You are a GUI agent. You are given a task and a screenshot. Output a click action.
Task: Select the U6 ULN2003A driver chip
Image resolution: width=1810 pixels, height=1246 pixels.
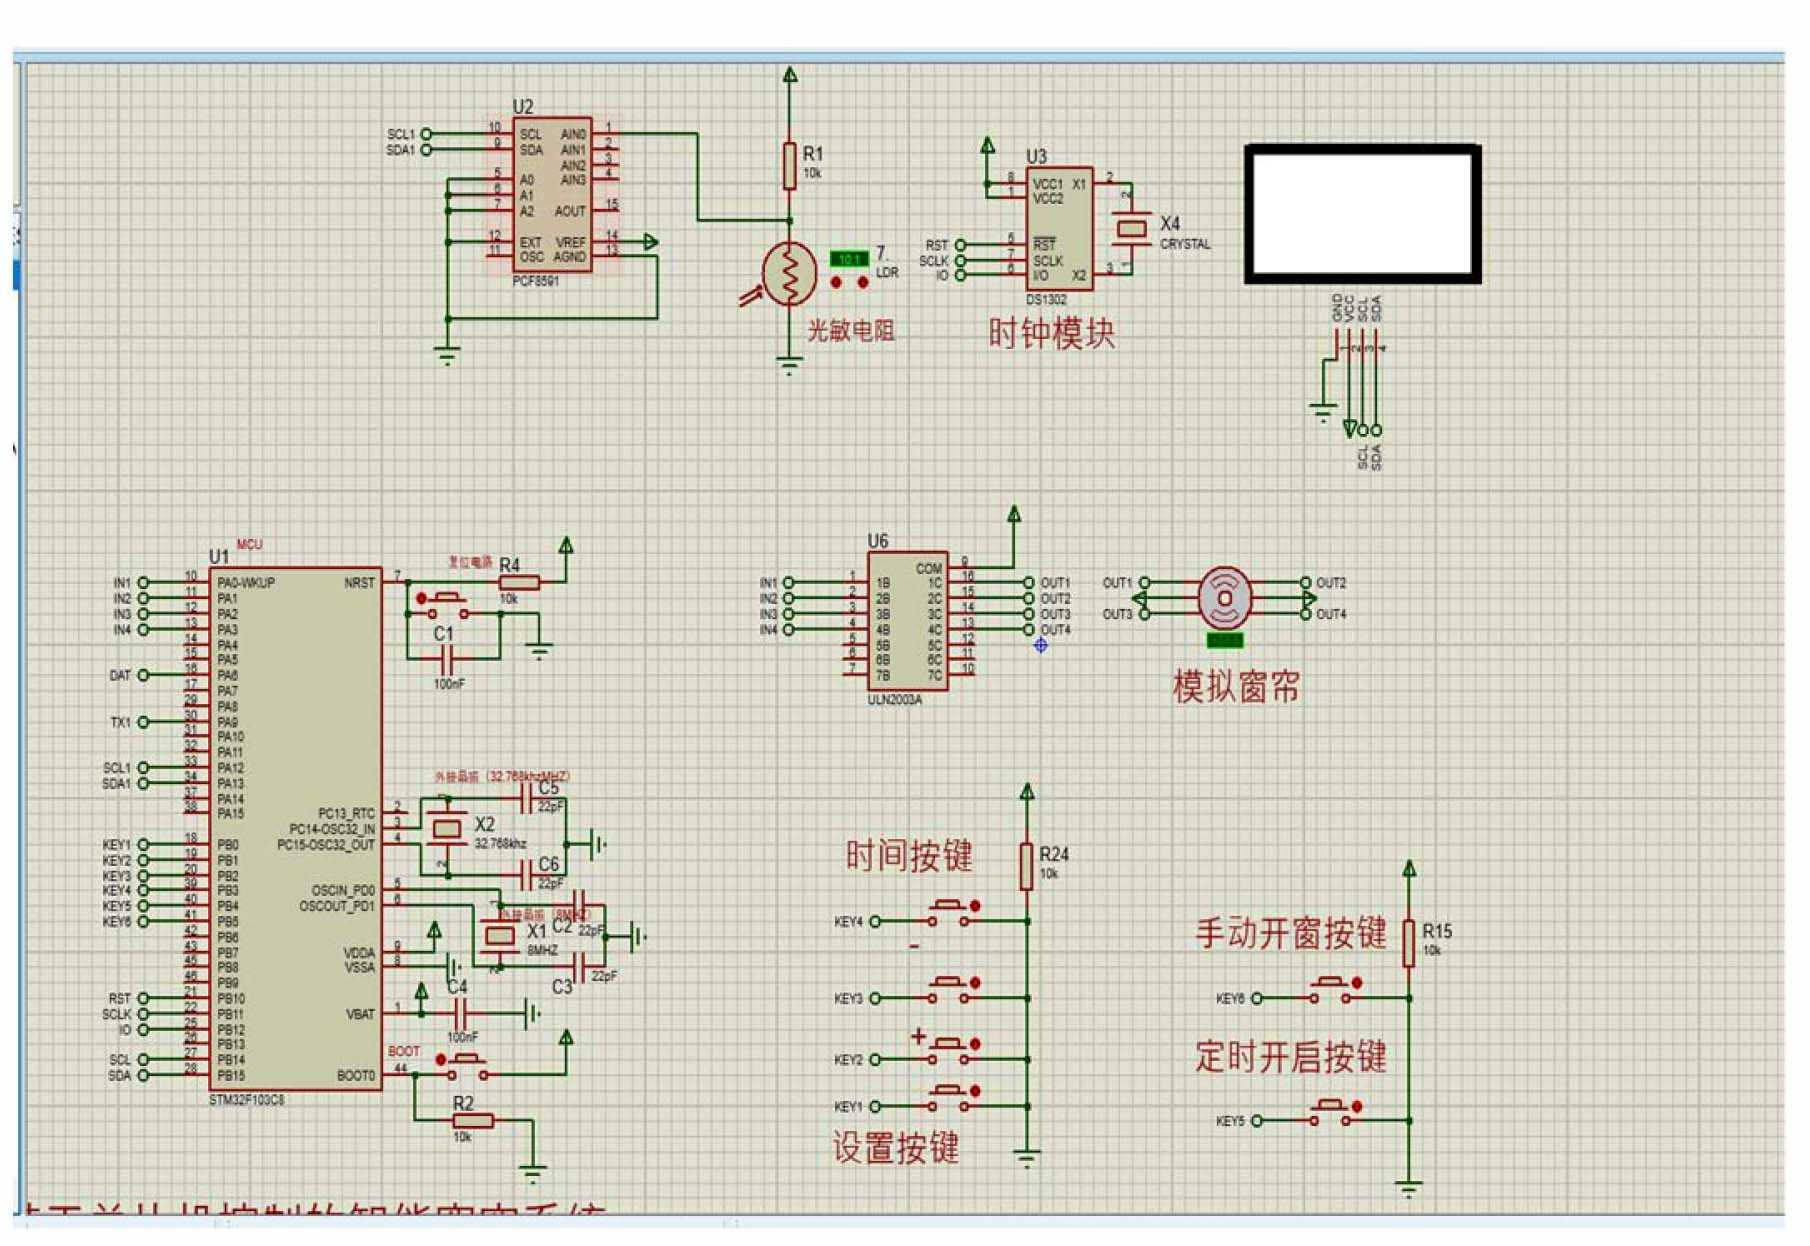click(x=907, y=620)
